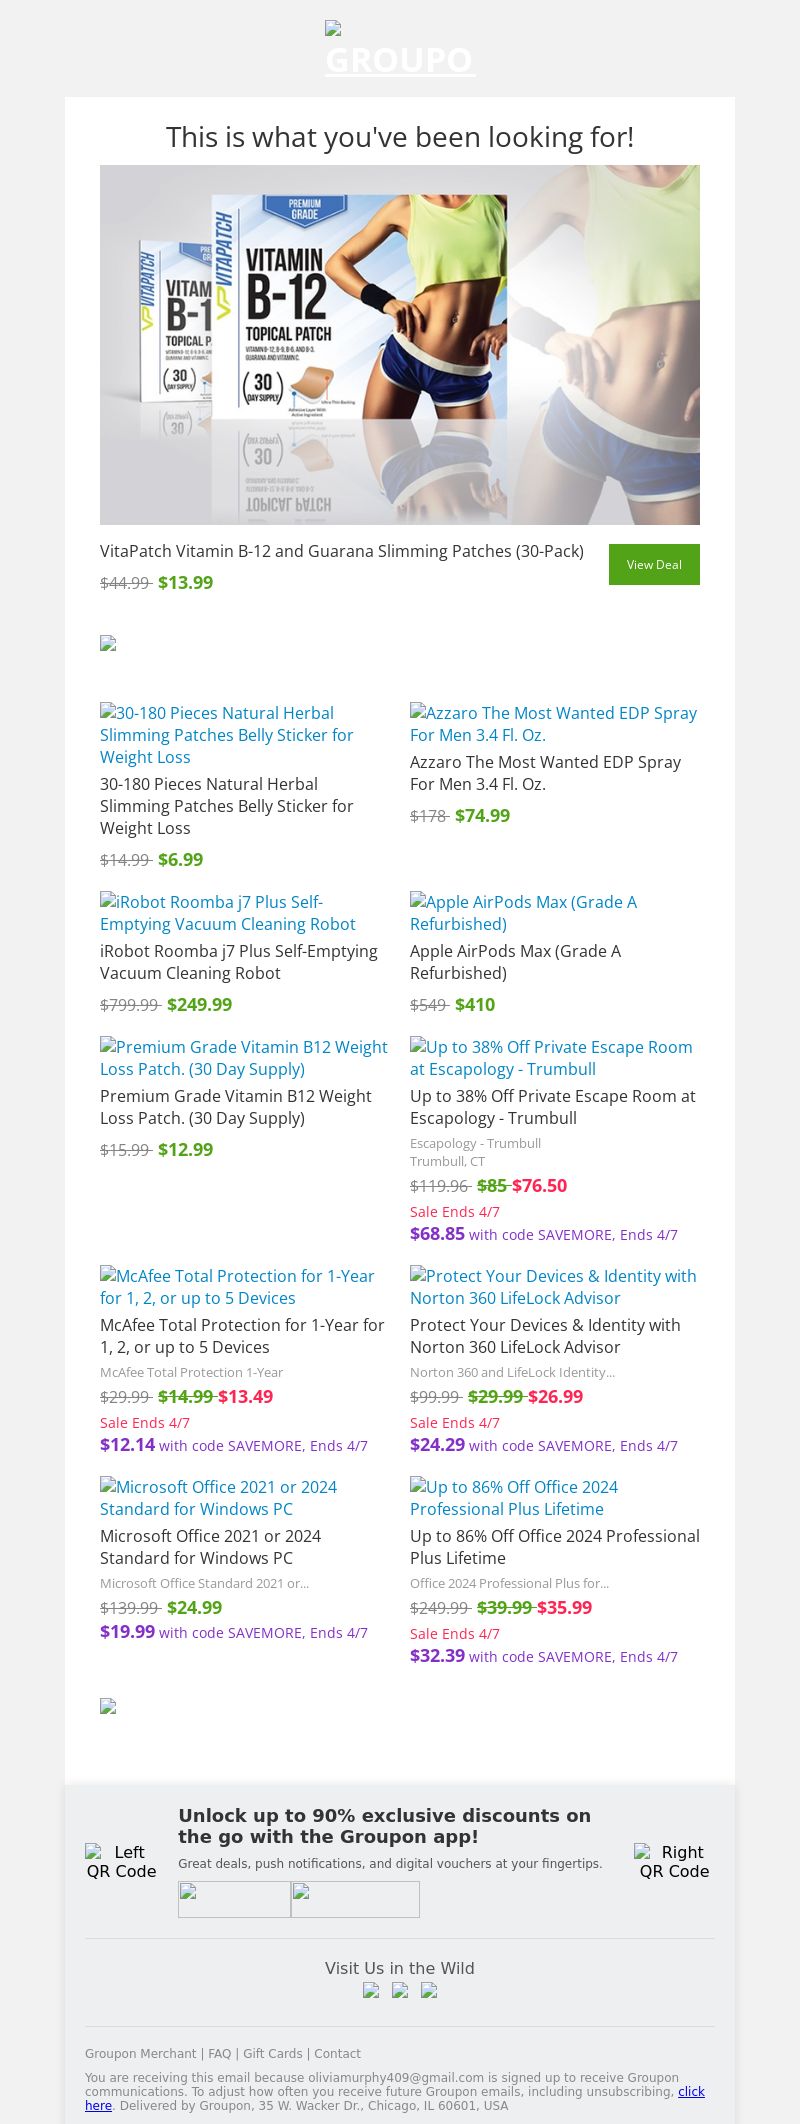This screenshot has height=2124, width=800.
Task: Open McAfee Total Protection image link
Action: (x=237, y=1287)
